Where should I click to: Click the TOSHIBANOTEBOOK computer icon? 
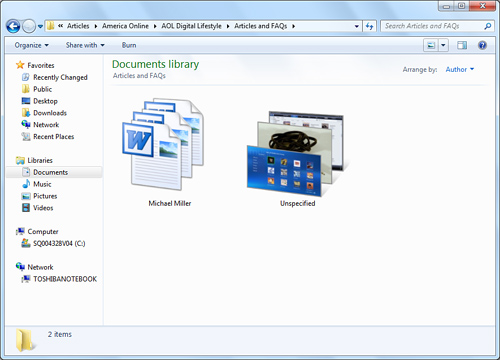pos(26,279)
